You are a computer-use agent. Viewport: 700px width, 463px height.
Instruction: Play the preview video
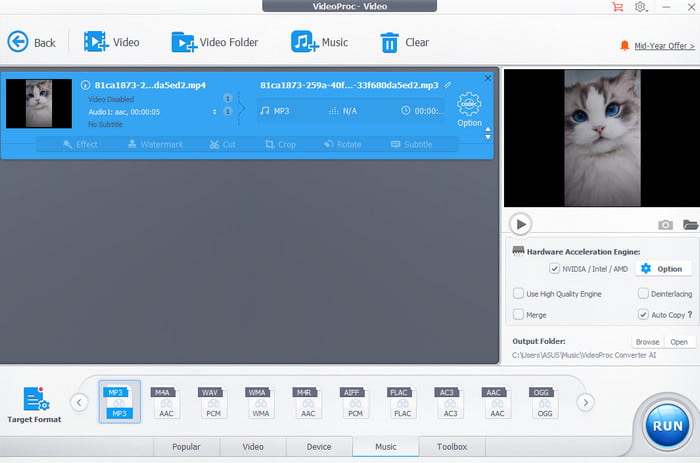click(521, 224)
